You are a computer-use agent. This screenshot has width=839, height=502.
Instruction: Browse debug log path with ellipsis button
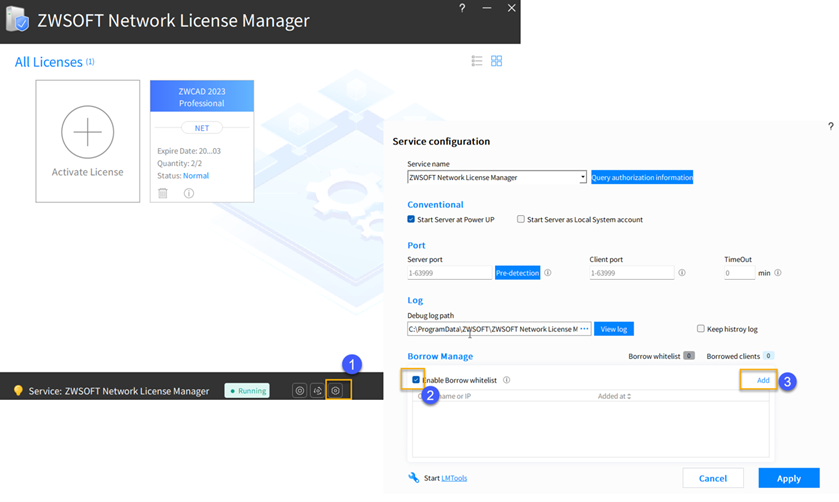pos(585,328)
